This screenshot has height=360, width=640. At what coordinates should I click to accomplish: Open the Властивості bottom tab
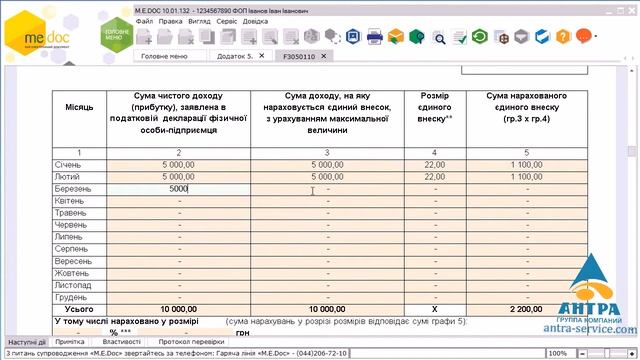[121, 342]
